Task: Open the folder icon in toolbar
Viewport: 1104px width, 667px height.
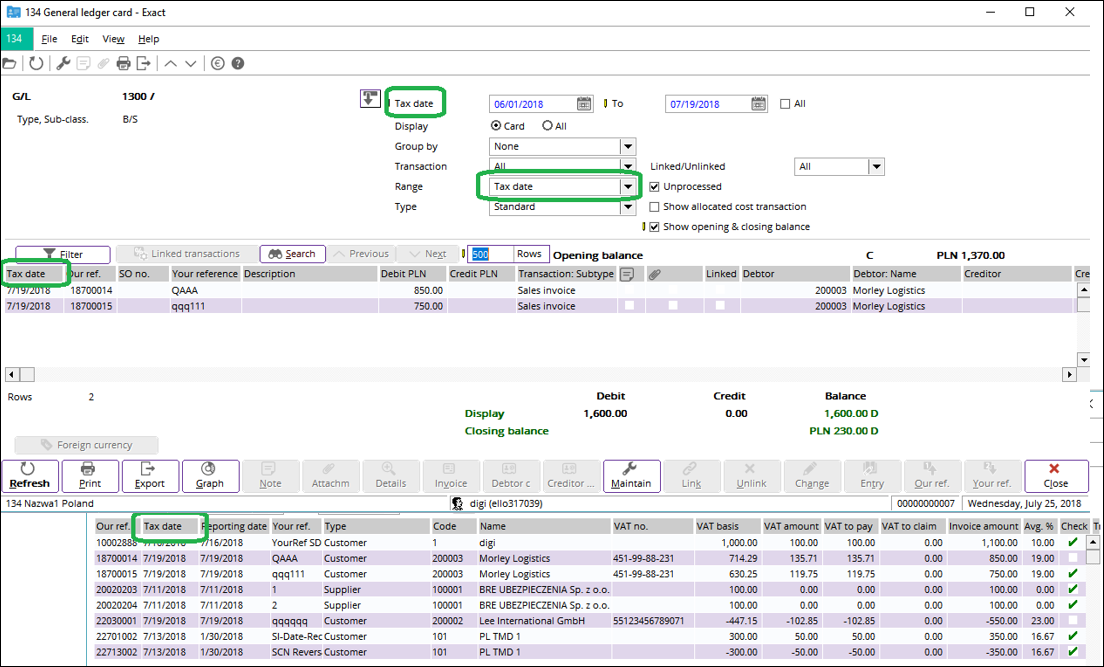Action: 9,63
